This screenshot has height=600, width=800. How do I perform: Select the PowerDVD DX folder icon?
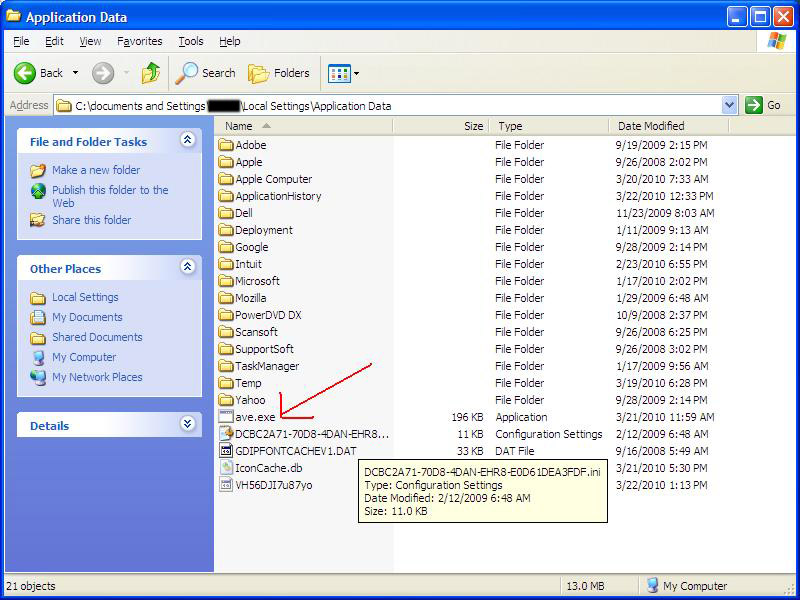(226, 315)
